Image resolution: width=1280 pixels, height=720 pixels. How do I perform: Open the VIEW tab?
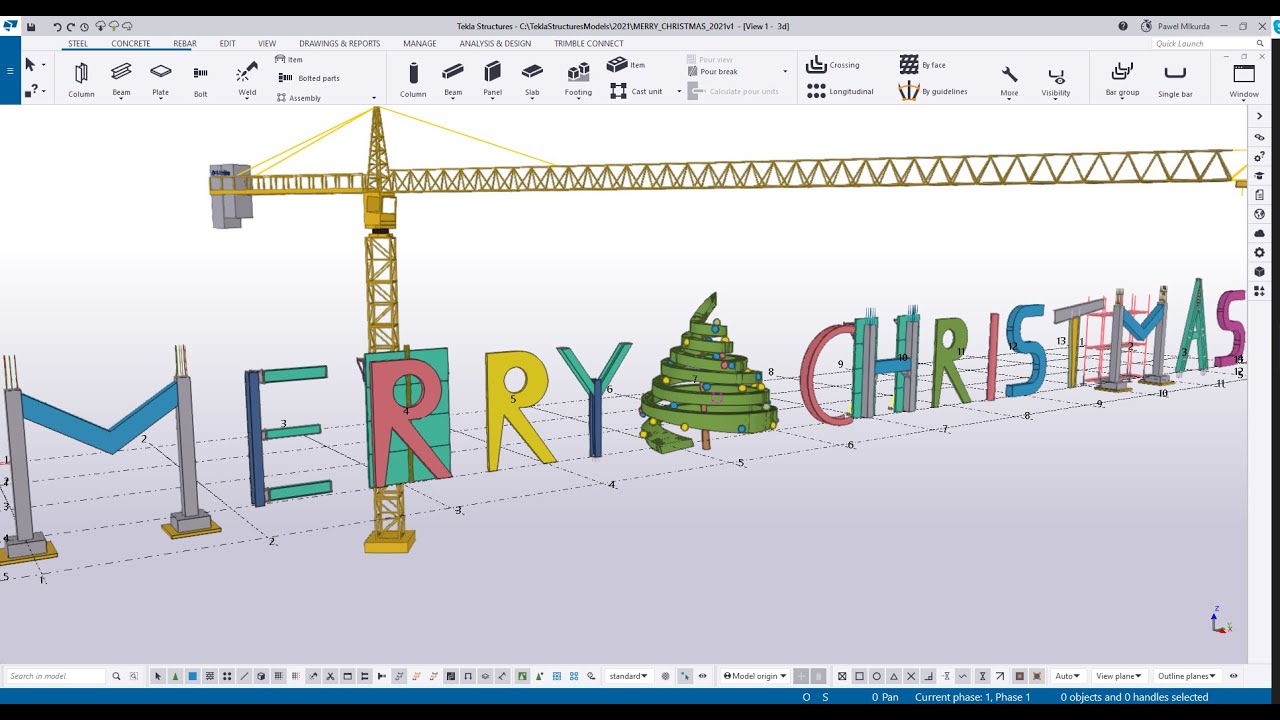[x=267, y=44]
